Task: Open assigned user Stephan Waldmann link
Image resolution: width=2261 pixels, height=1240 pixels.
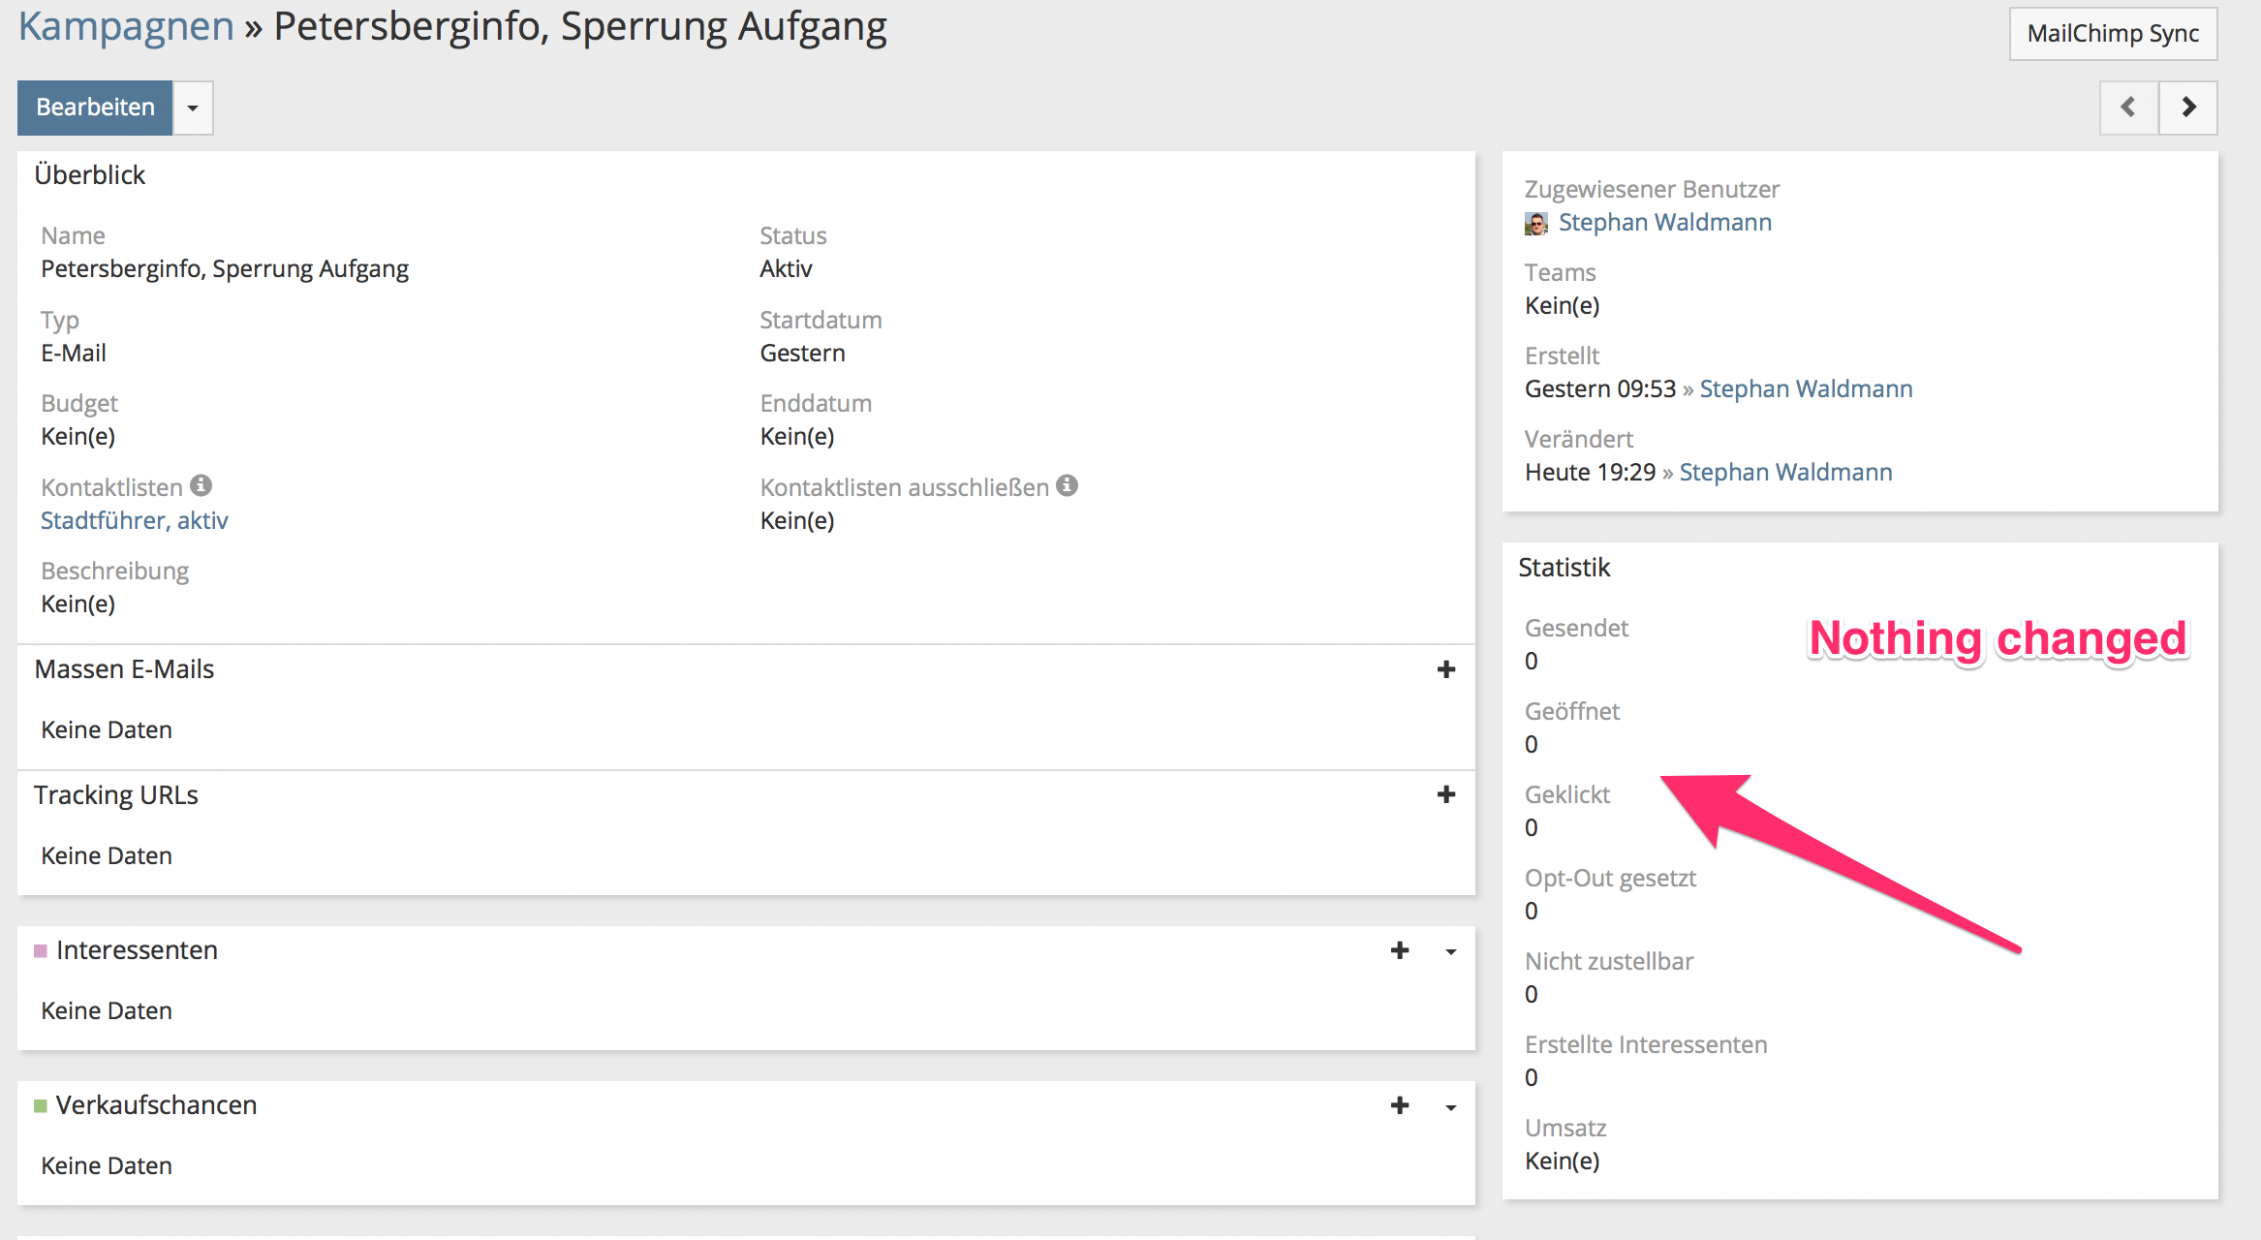Action: 1664,222
